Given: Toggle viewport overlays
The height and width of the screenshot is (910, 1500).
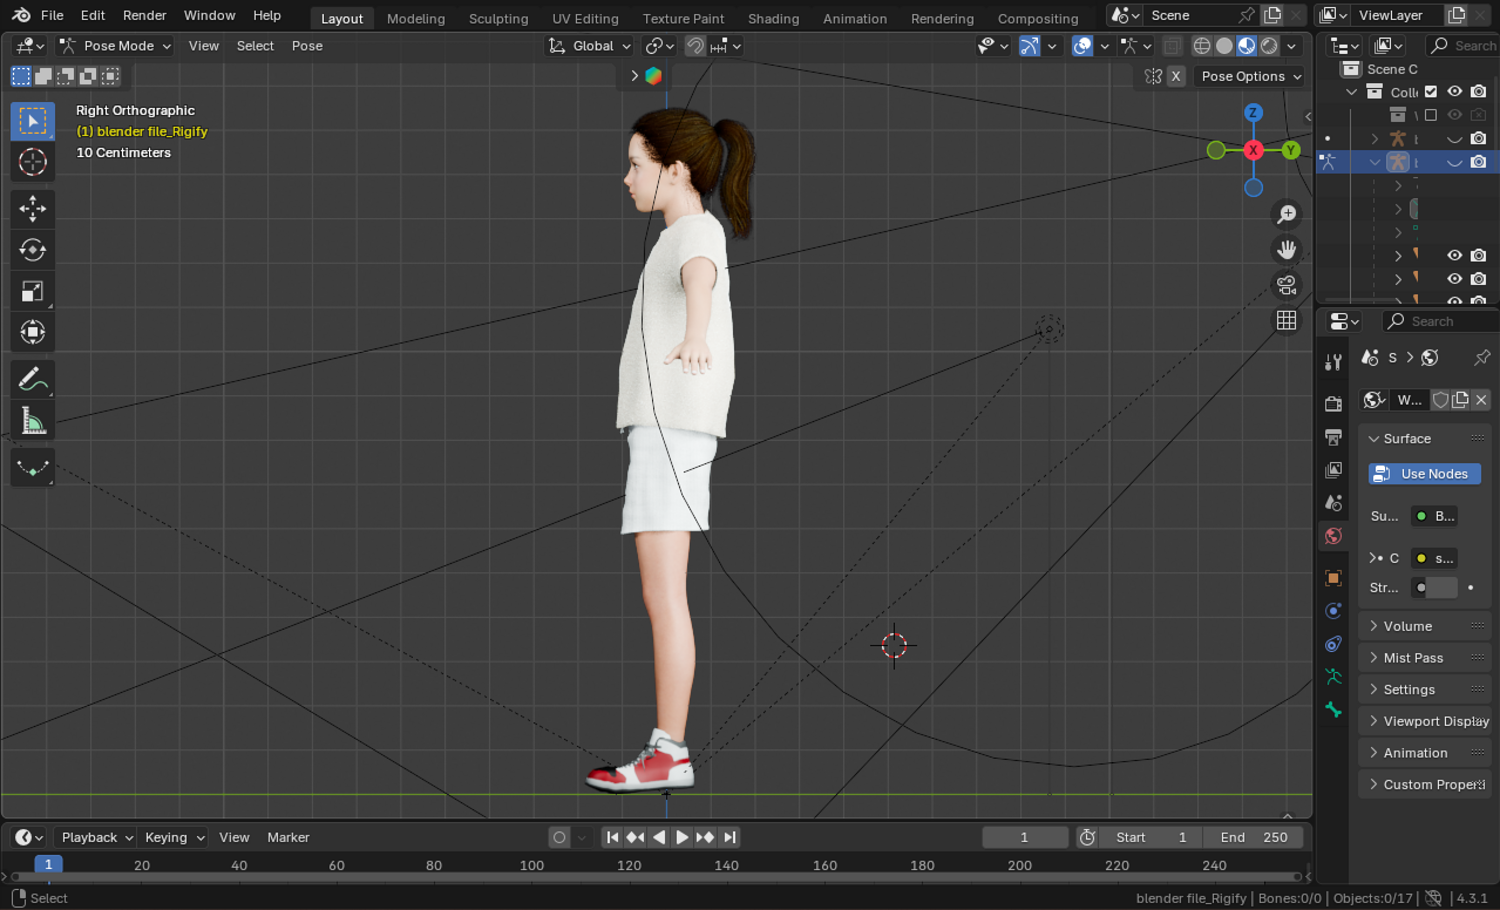Looking at the screenshot, I should click(1082, 46).
